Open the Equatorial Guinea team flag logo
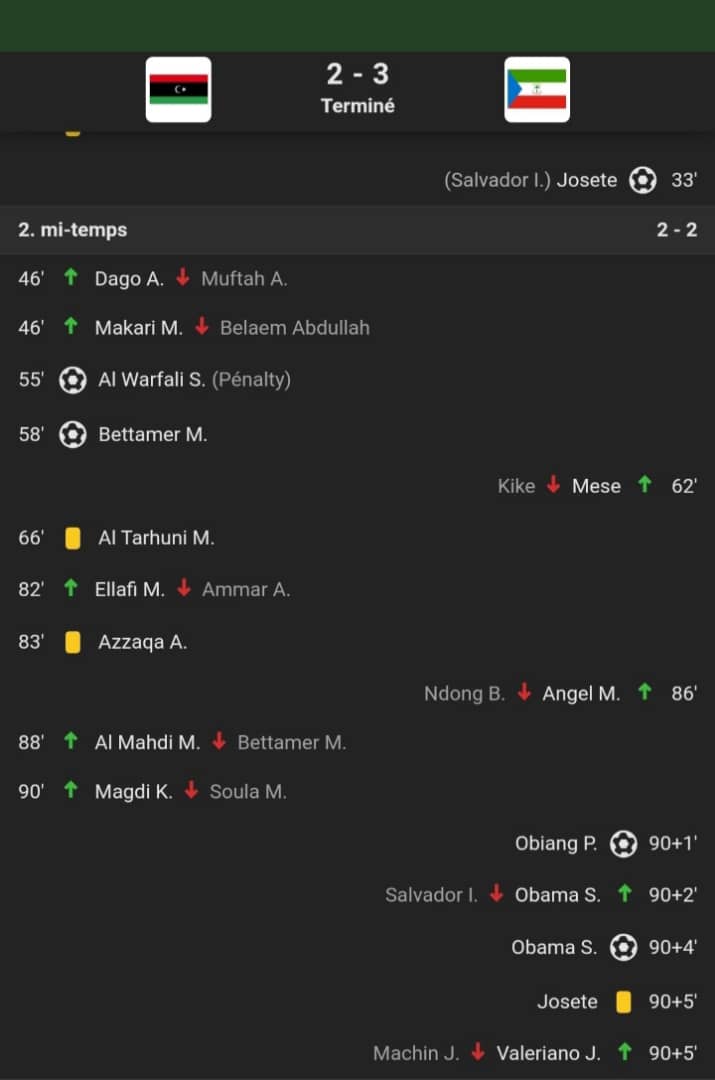 [537, 90]
